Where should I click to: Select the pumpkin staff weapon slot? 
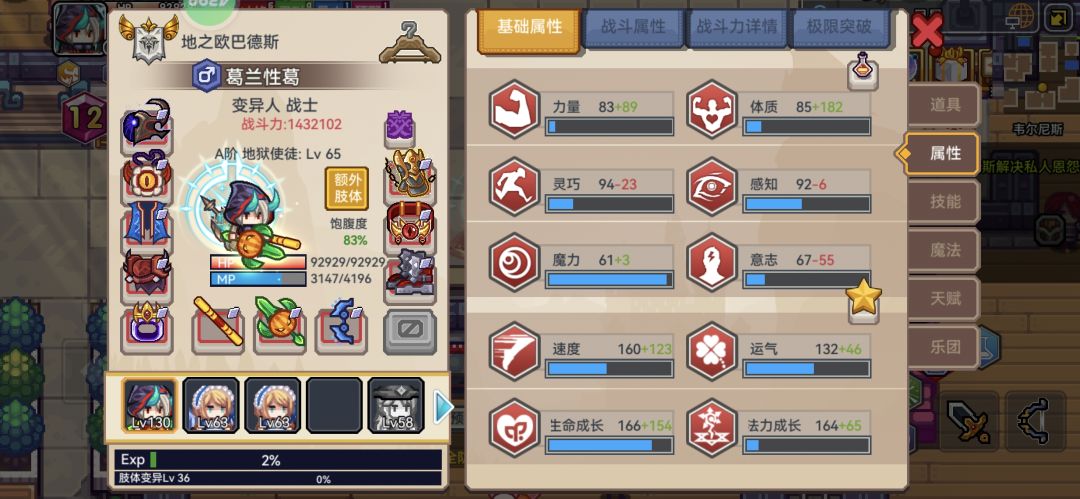point(280,324)
